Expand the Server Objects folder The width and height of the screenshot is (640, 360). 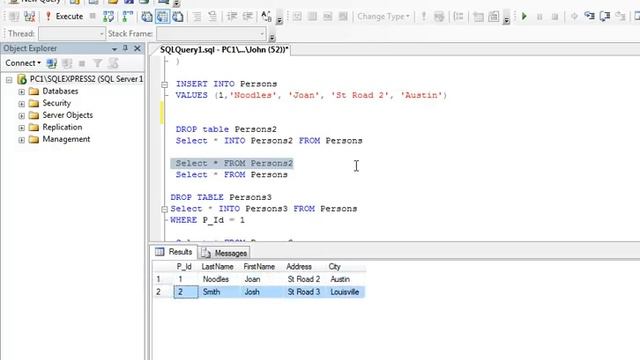(21, 116)
